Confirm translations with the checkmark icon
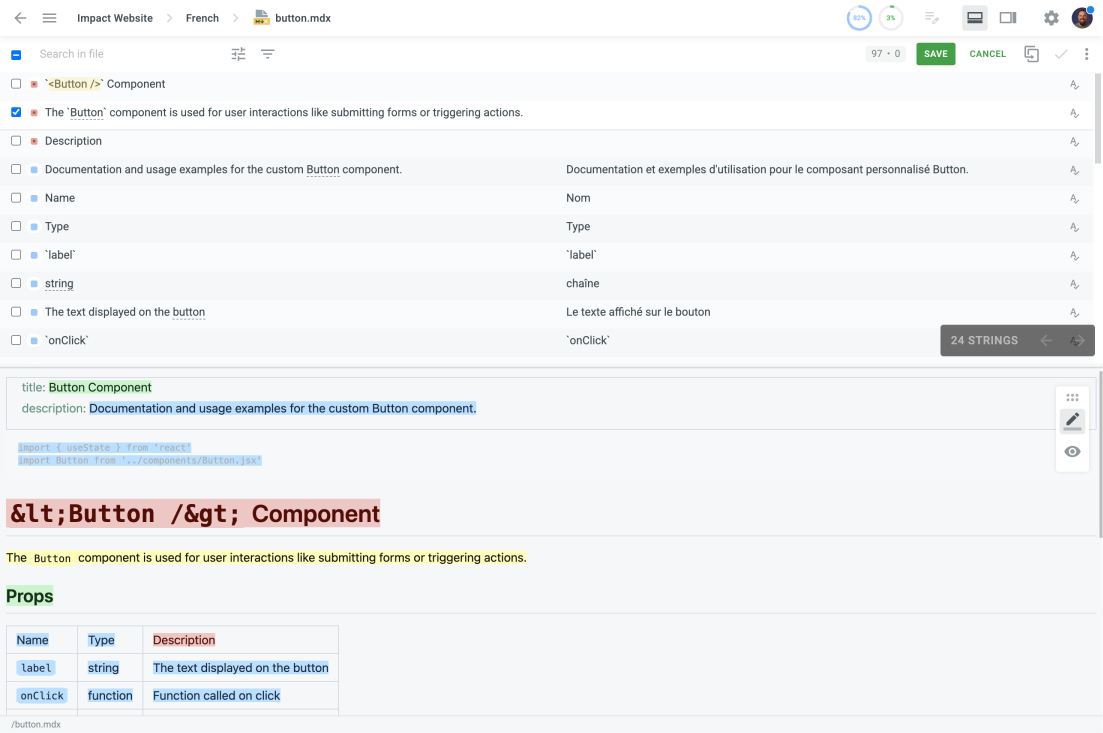Viewport: 1103px width, 733px height. 1060,54
